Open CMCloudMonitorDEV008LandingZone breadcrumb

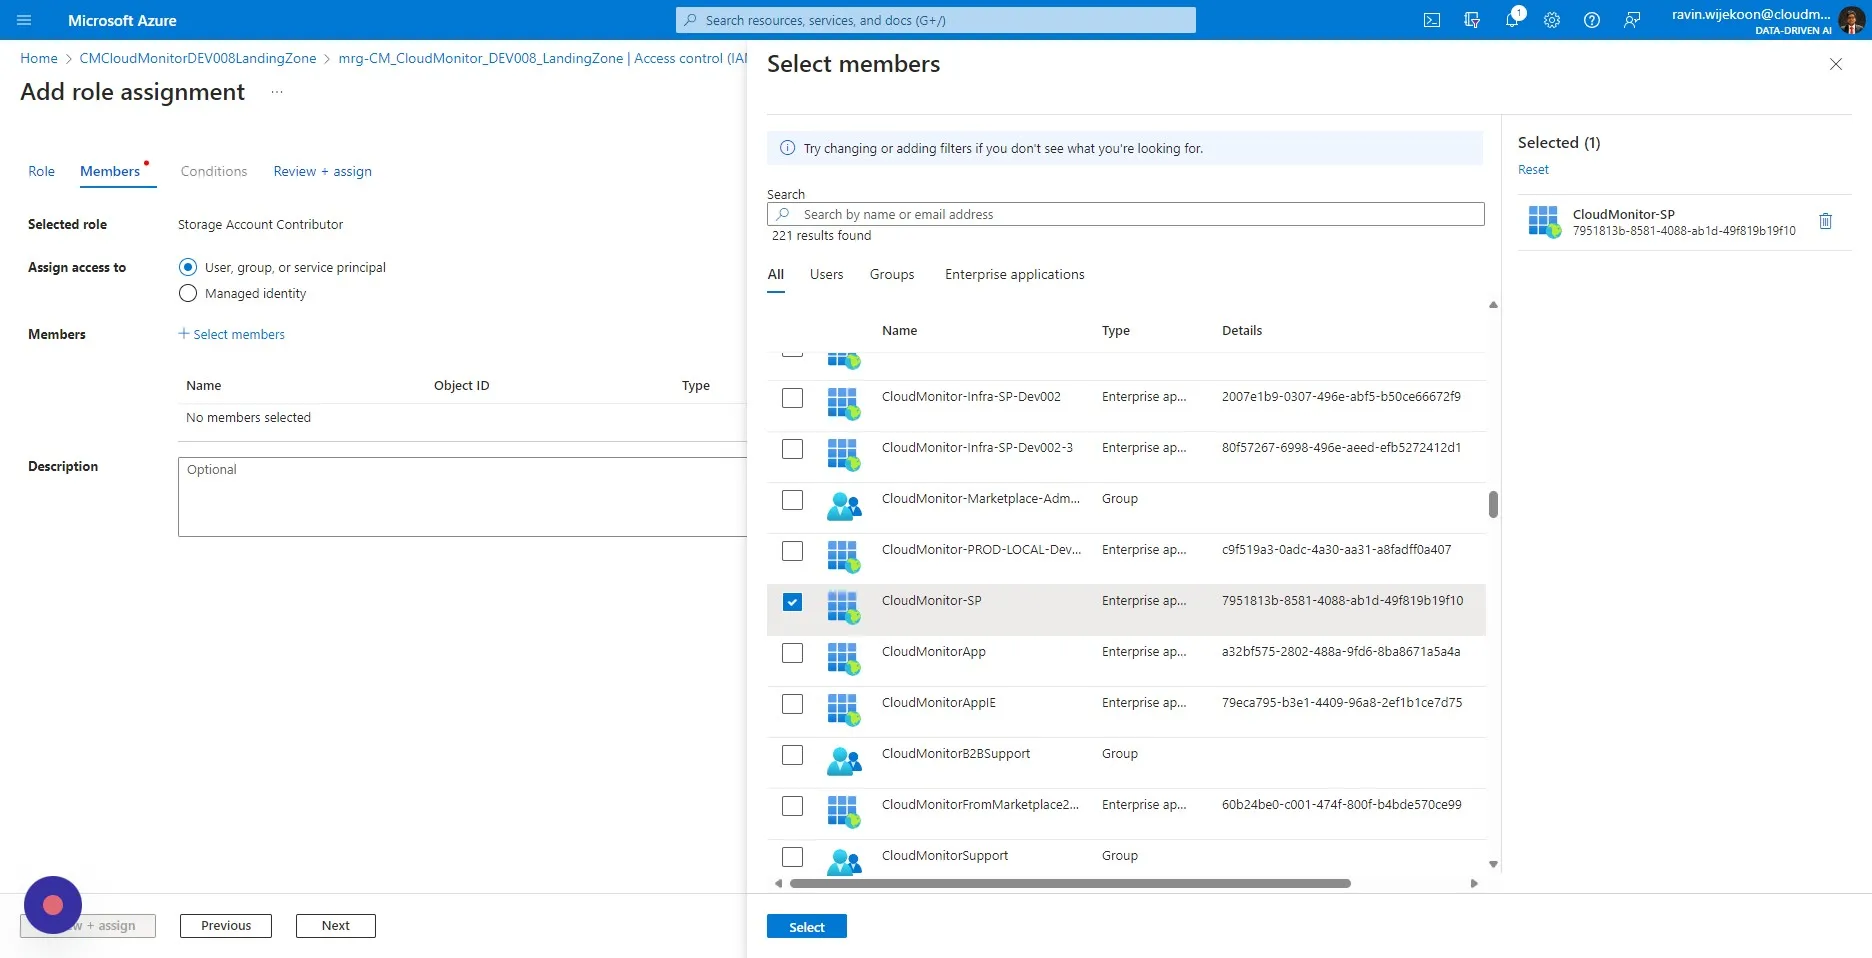pos(198,58)
